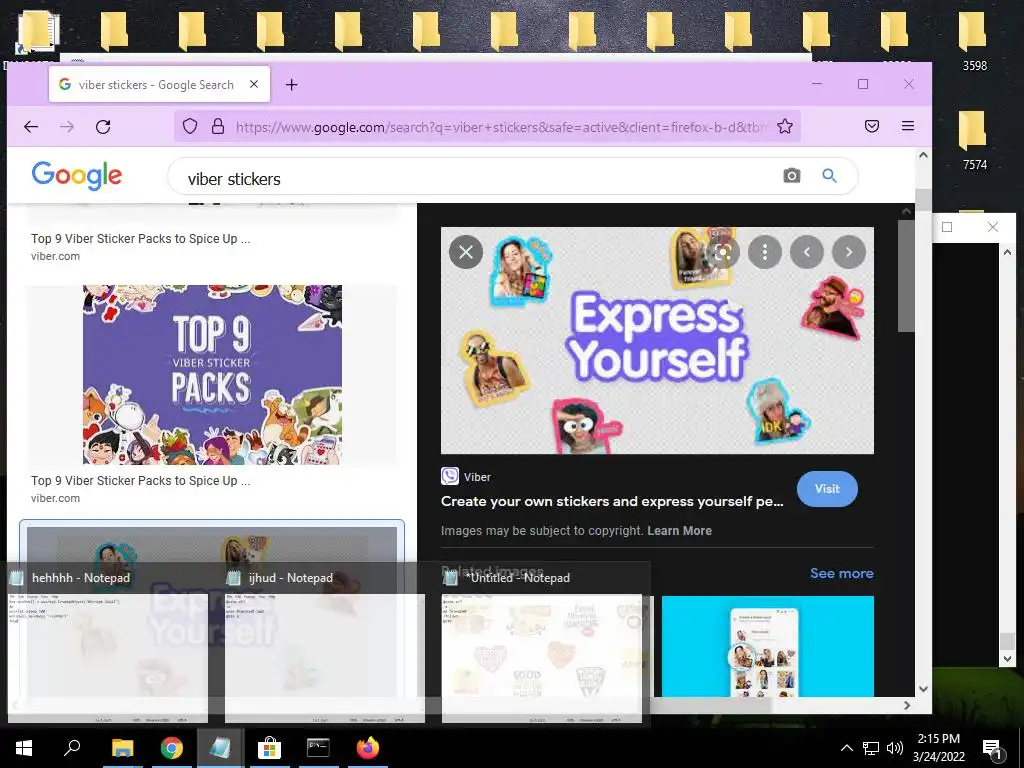Search inside image with the lens icon
Viewport: 1024px width, 768px height.
coord(722,252)
